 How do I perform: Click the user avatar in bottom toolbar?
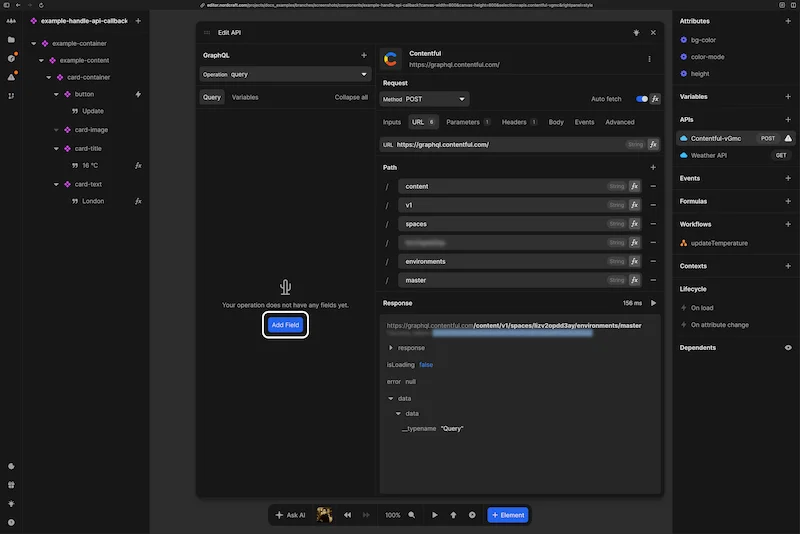[x=324, y=515]
